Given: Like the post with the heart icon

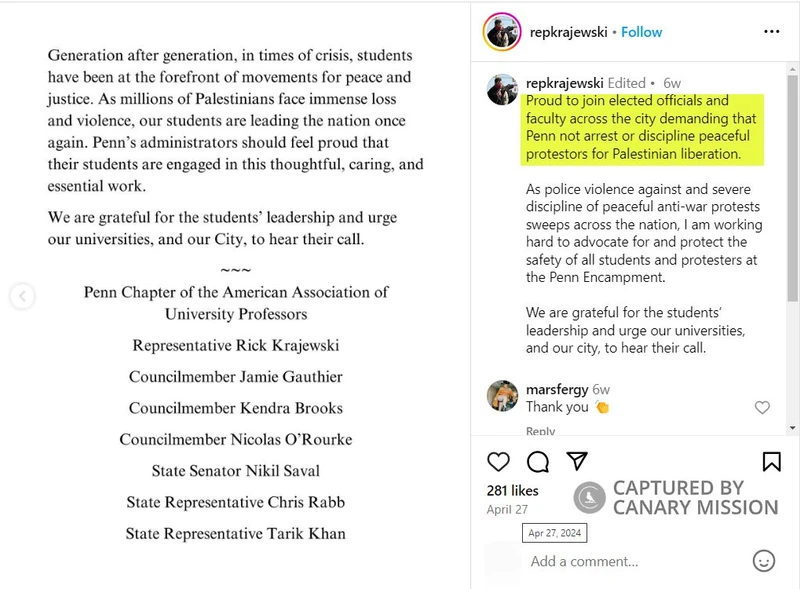Looking at the screenshot, I should [x=498, y=461].
